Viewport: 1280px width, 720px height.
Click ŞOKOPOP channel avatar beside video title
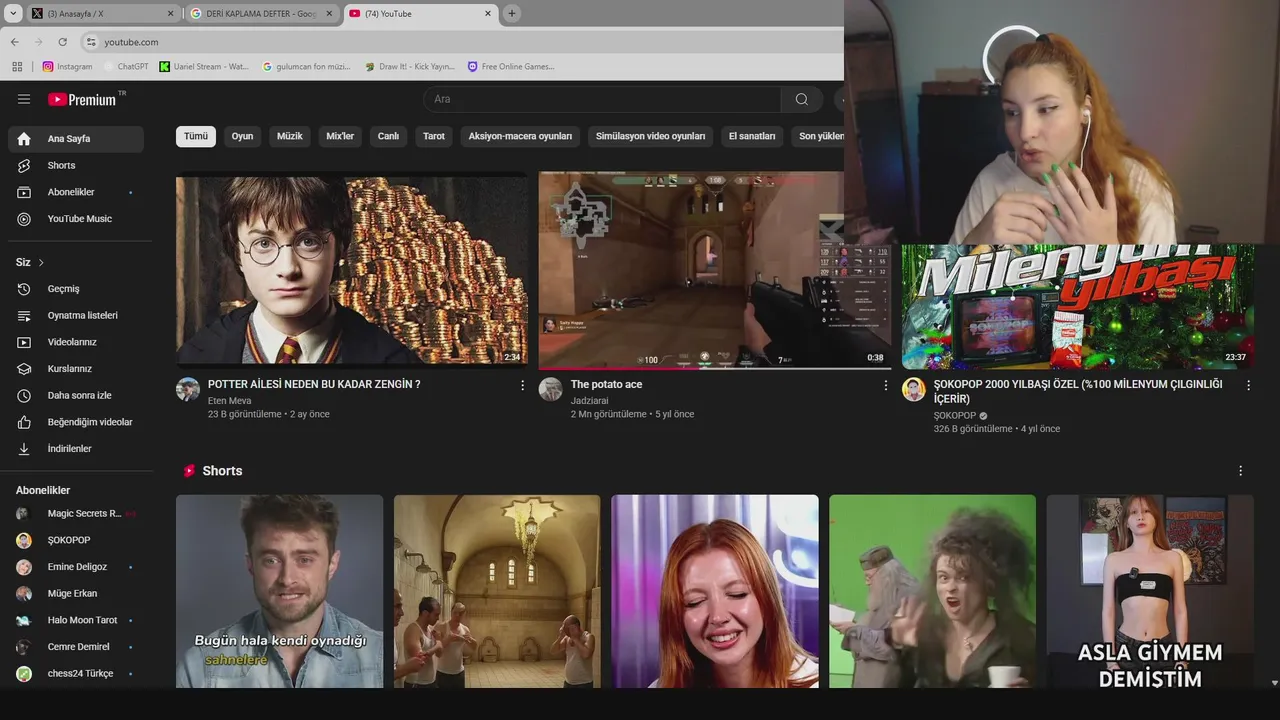point(914,389)
